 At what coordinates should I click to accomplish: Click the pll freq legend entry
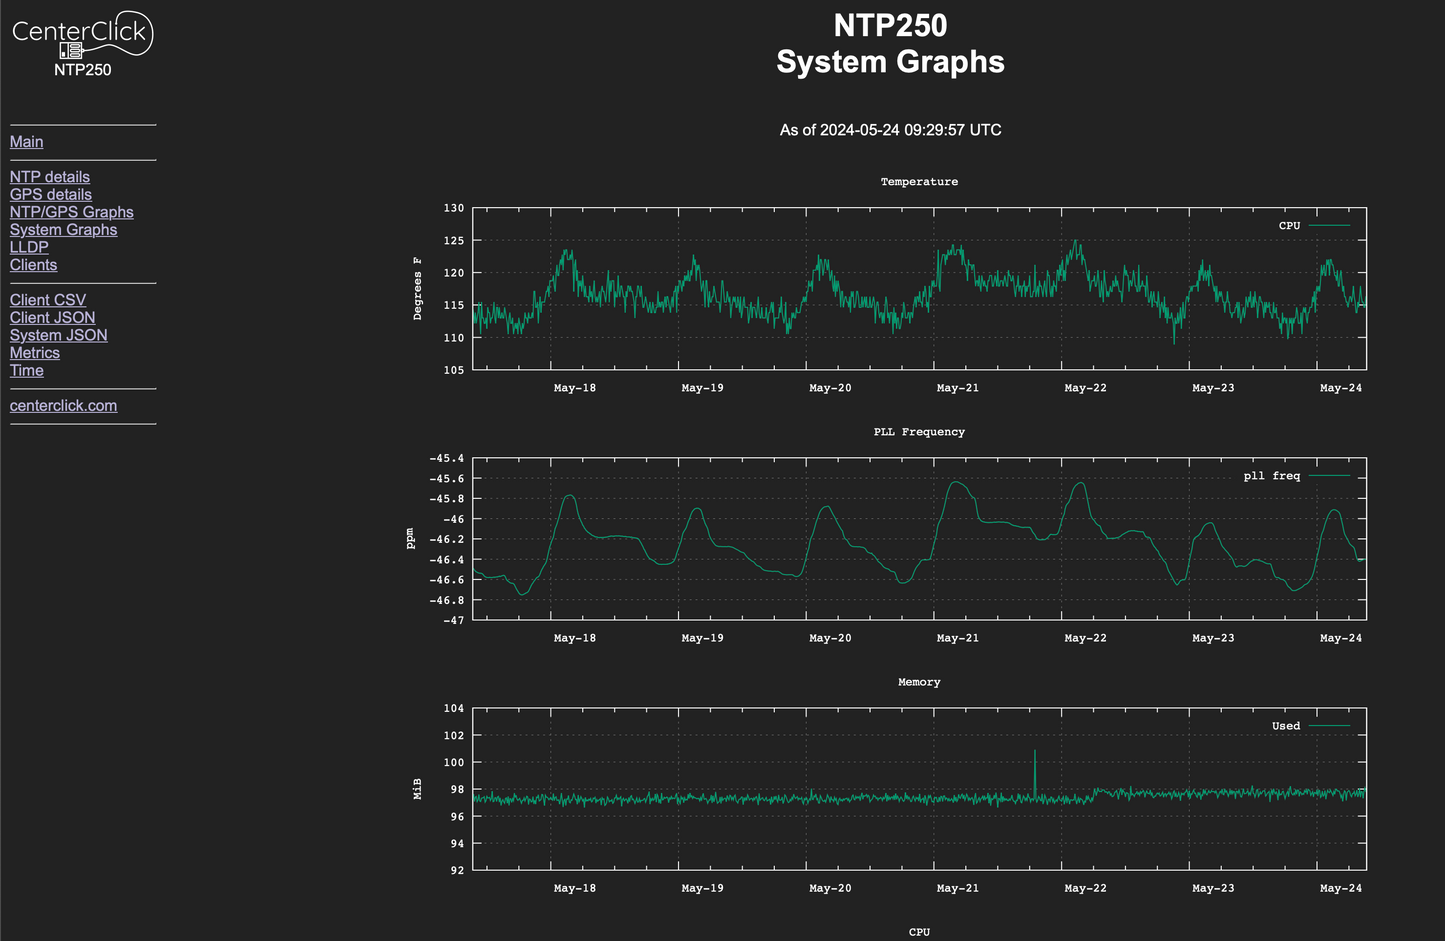tap(1295, 476)
